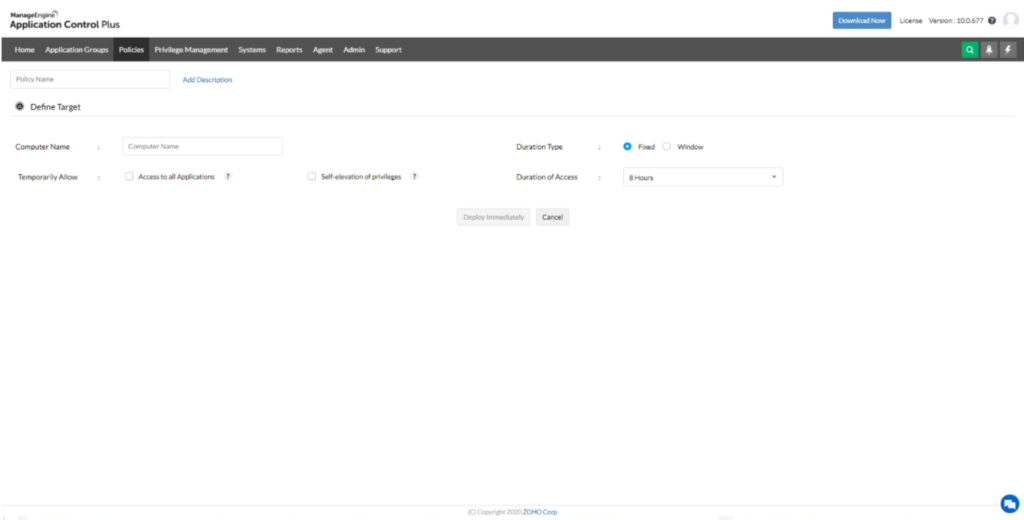
Task: Open the Policies menu
Action: [x=131, y=50]
